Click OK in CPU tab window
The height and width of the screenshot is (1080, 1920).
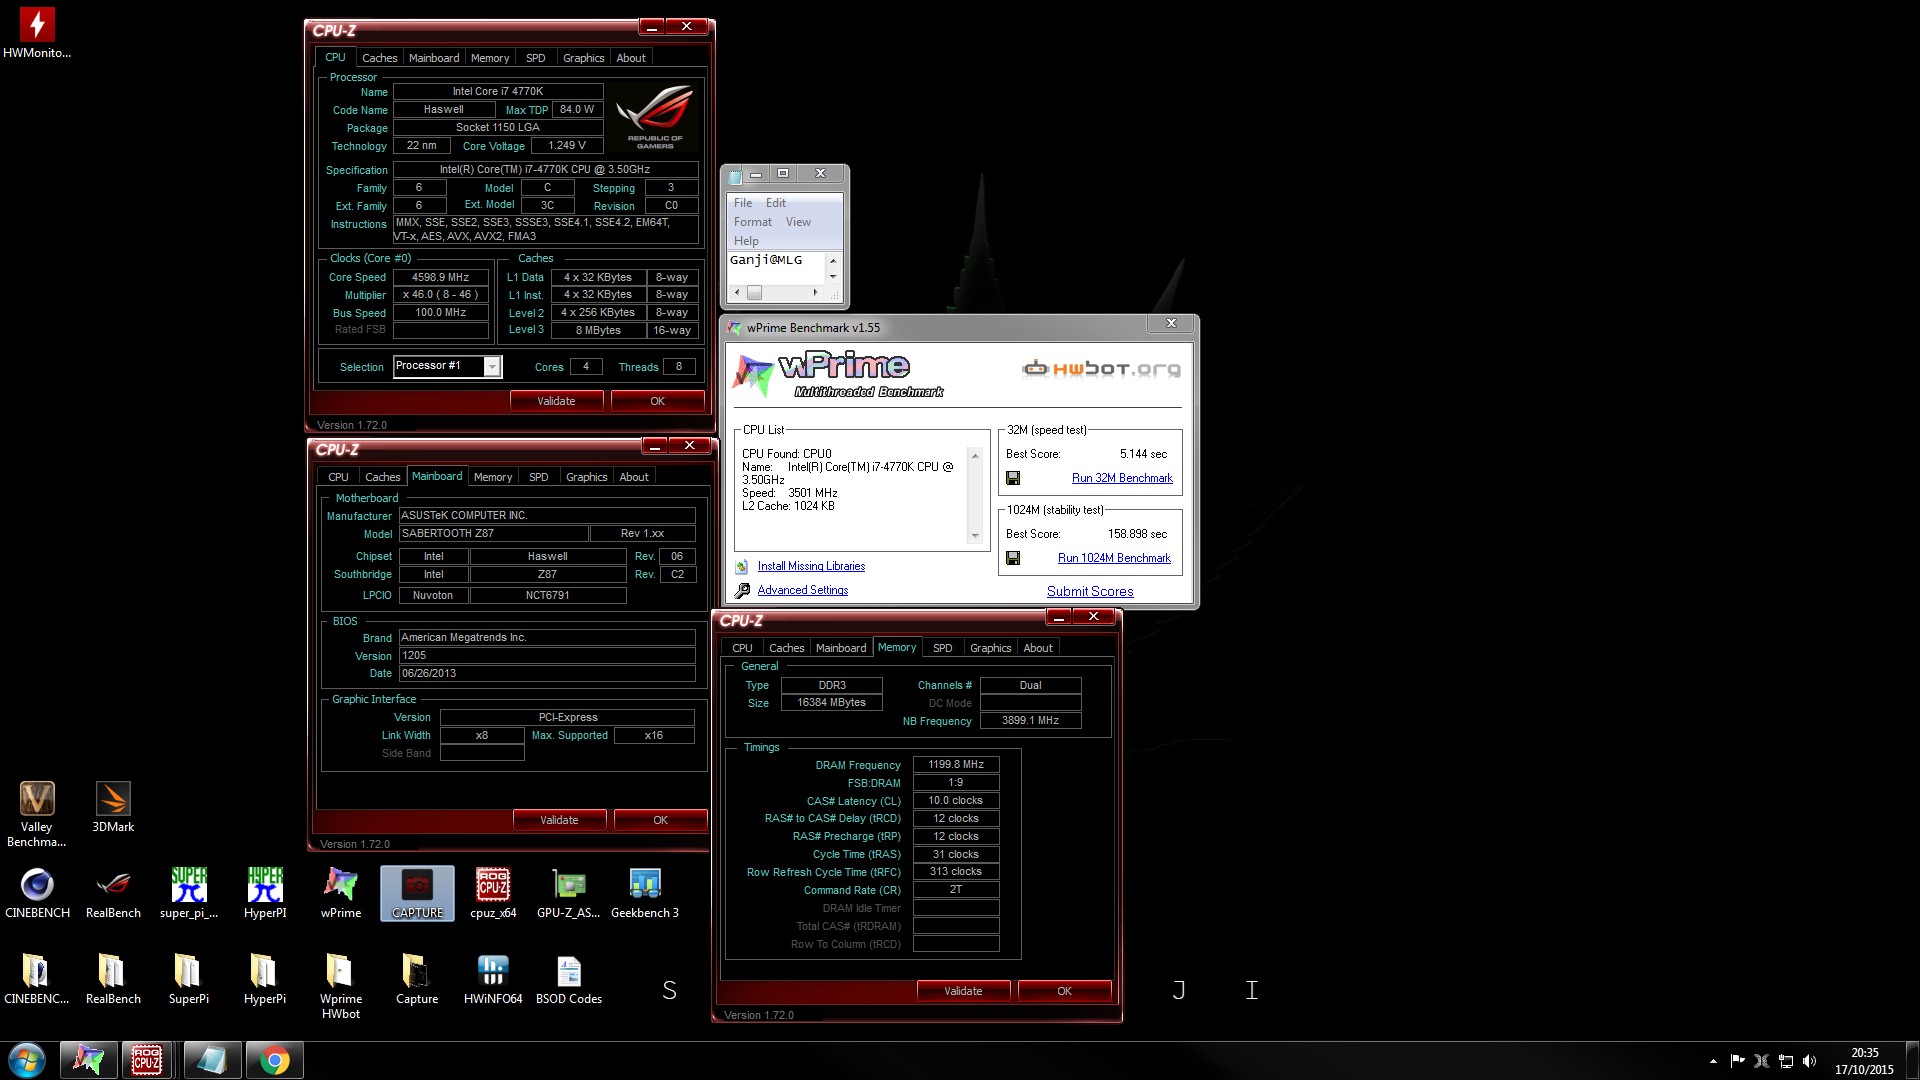pyautogui.click(x=657, y=401)
